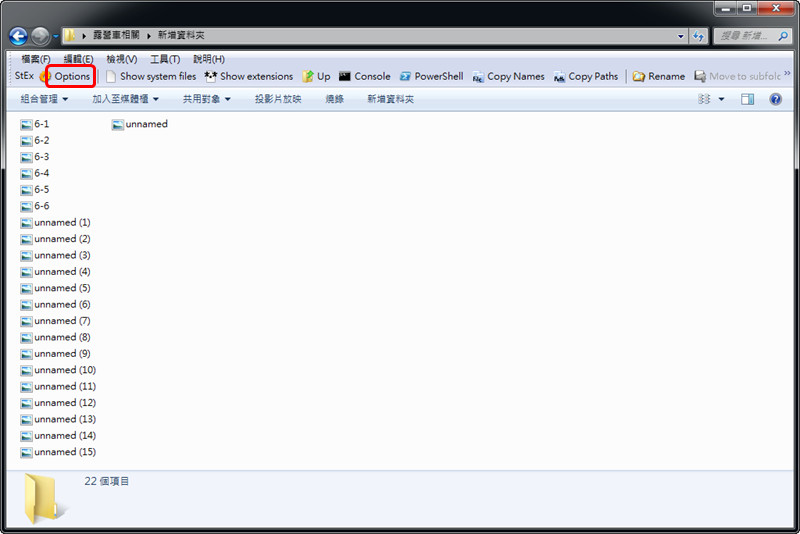Click the blue Help icon
This screenshot has height=534, width=800.
pos(776,99)
